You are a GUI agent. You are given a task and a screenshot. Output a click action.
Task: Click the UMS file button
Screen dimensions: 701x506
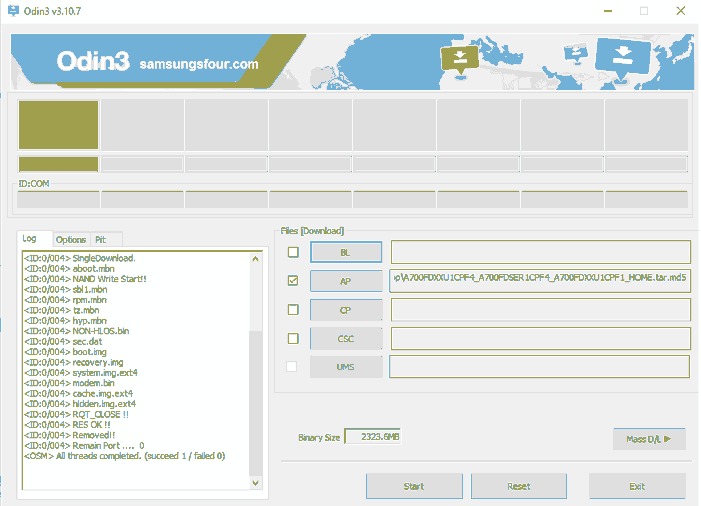point(346,367)
